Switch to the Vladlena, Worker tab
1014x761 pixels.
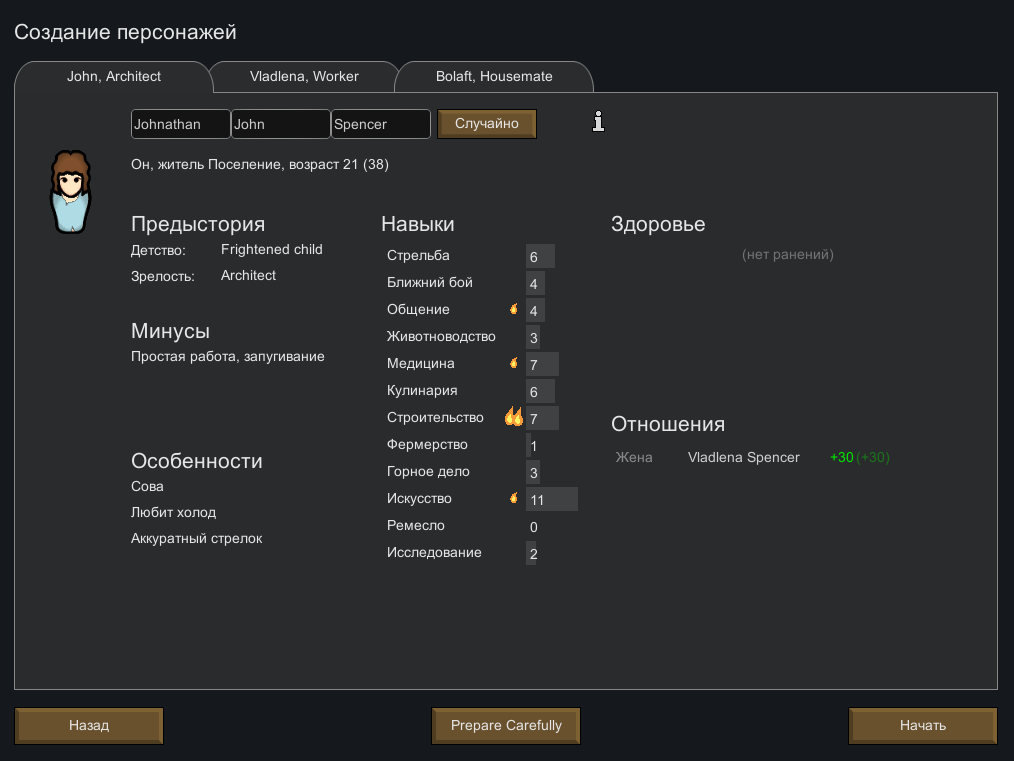pyautogui.click(x=304, y=76)
